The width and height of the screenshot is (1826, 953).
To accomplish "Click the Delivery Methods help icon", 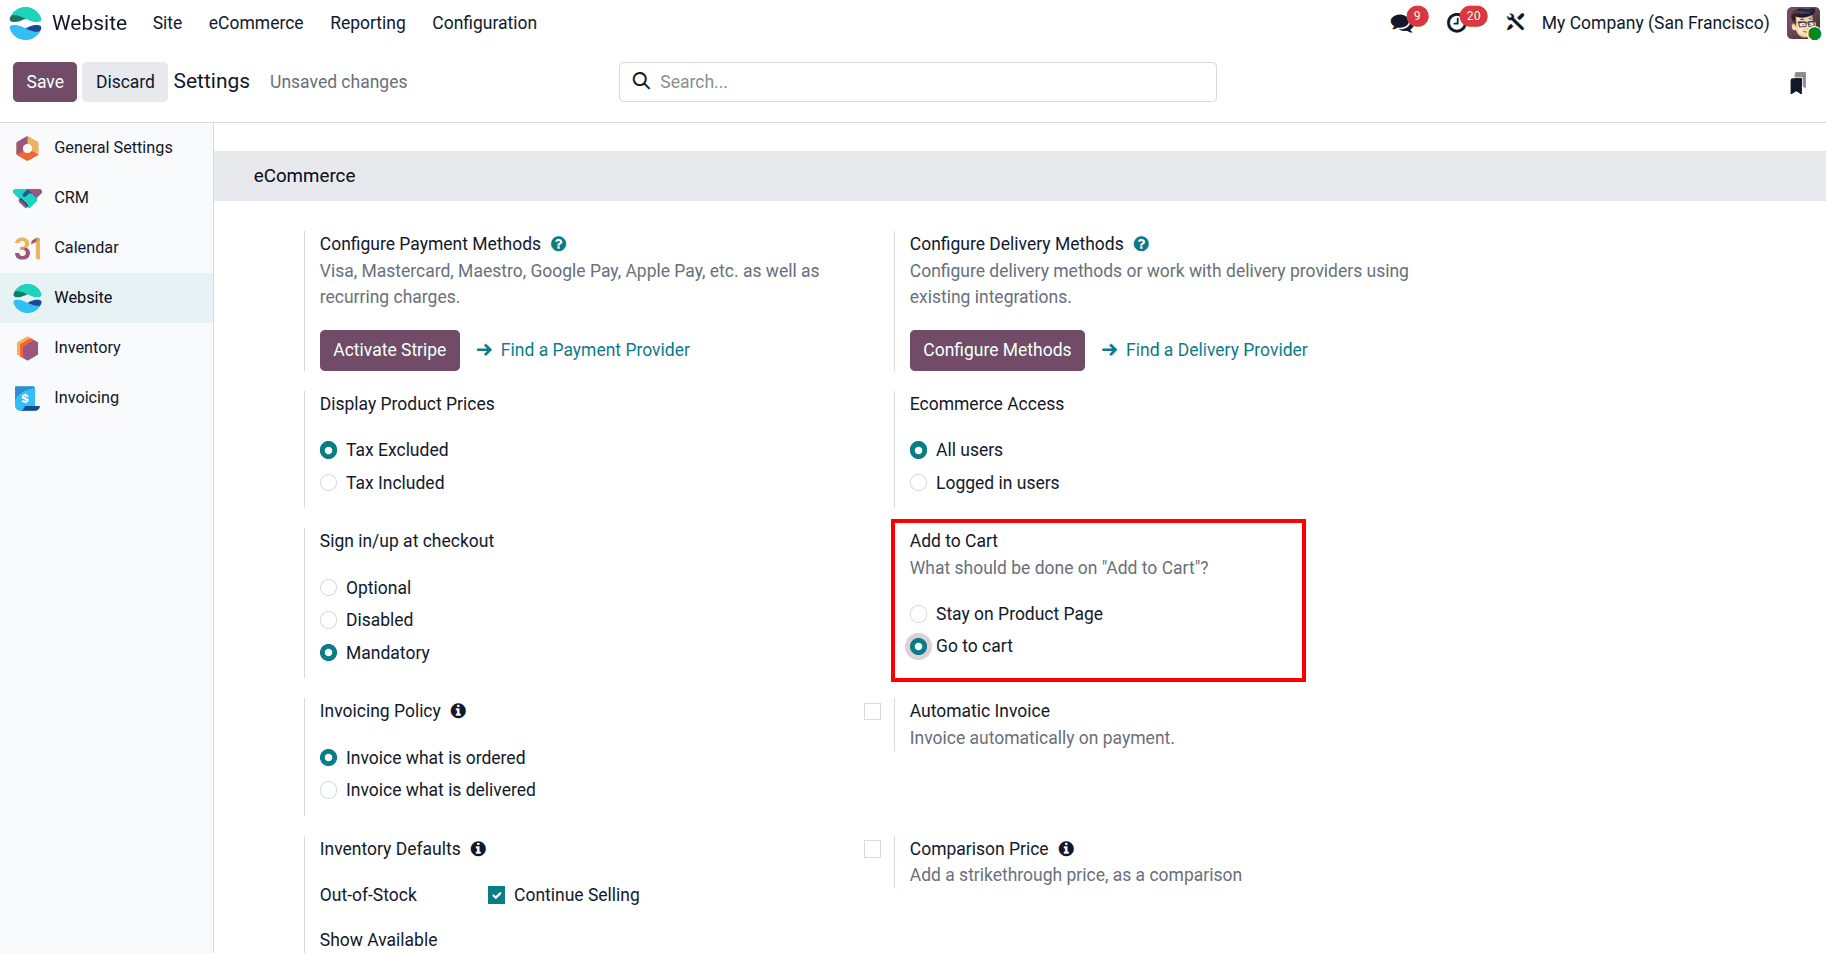I will pos(1141,244).
